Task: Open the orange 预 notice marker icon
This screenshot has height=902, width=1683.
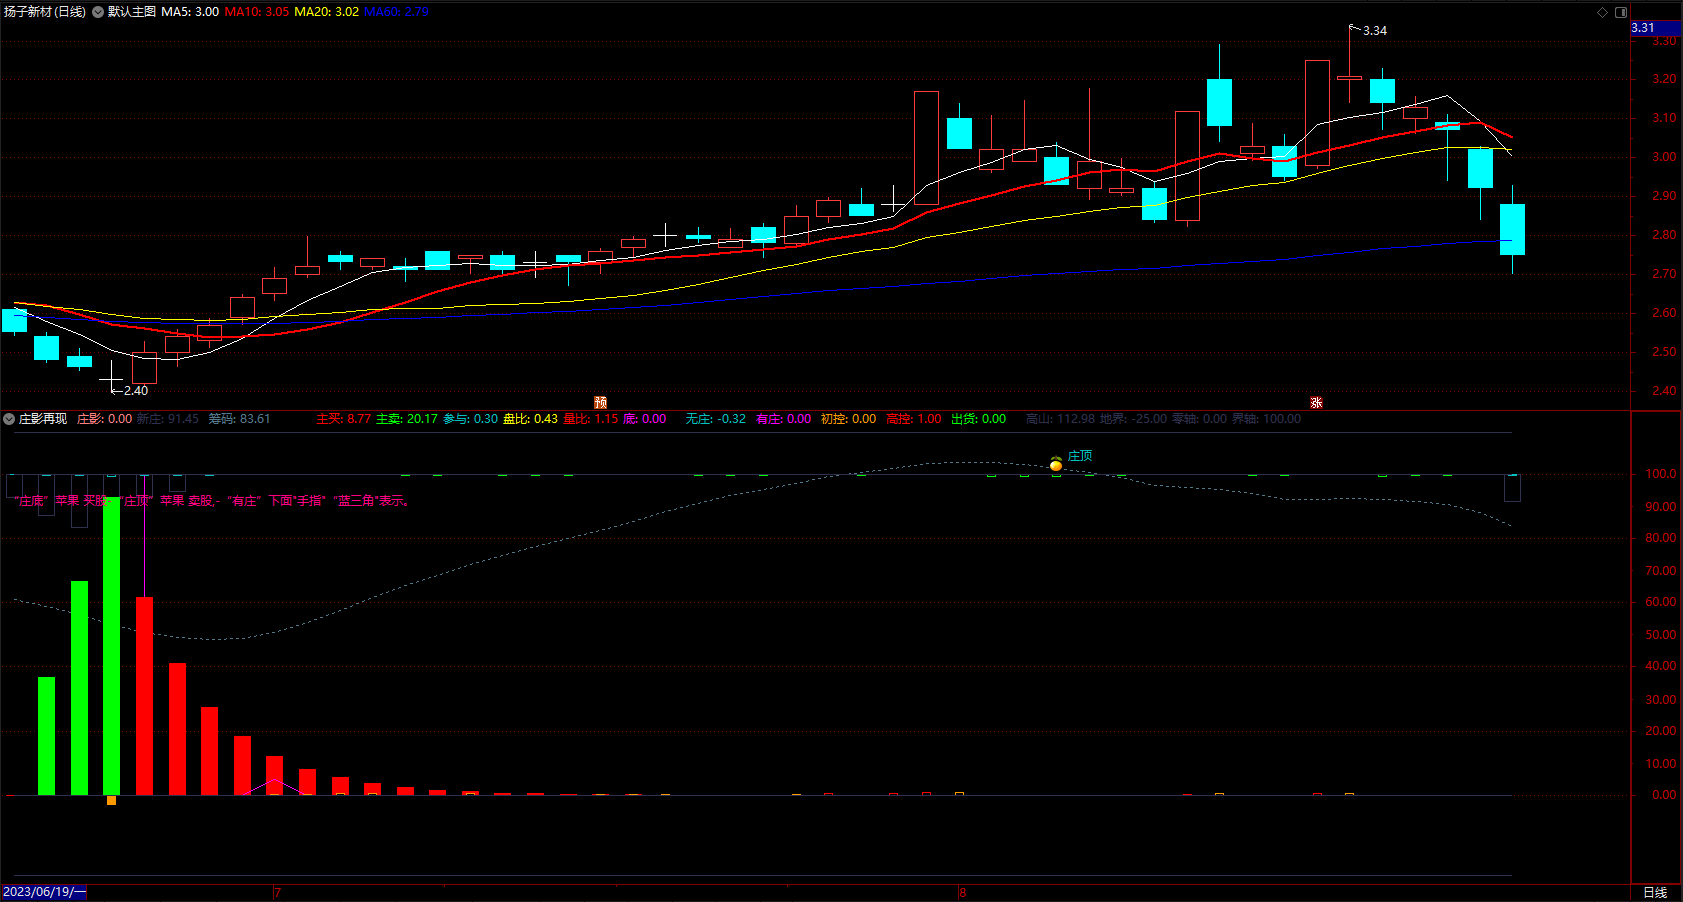Action: click(600, 402)
